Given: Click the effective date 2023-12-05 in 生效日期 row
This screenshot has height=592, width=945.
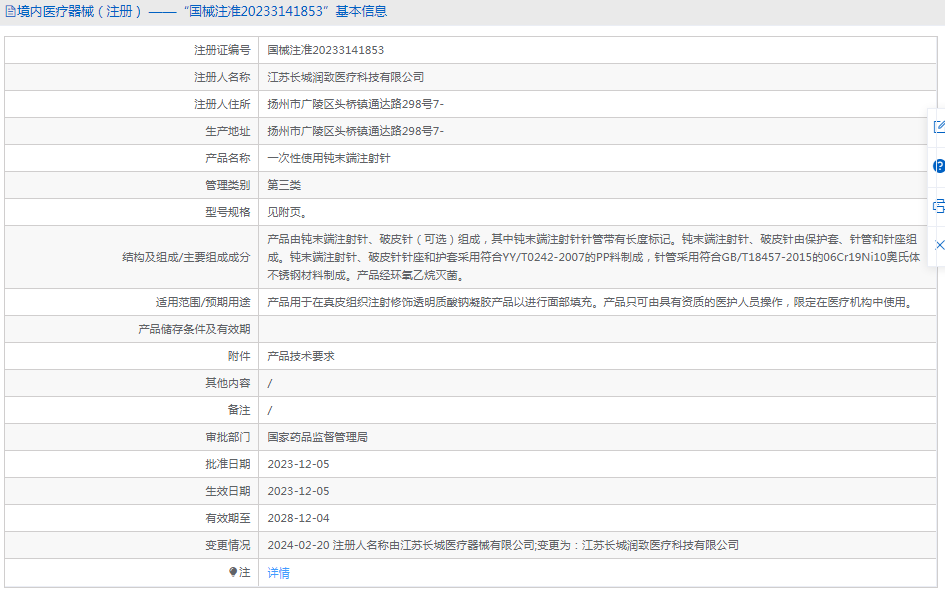Looking at the screenshot, I should 298,491.
